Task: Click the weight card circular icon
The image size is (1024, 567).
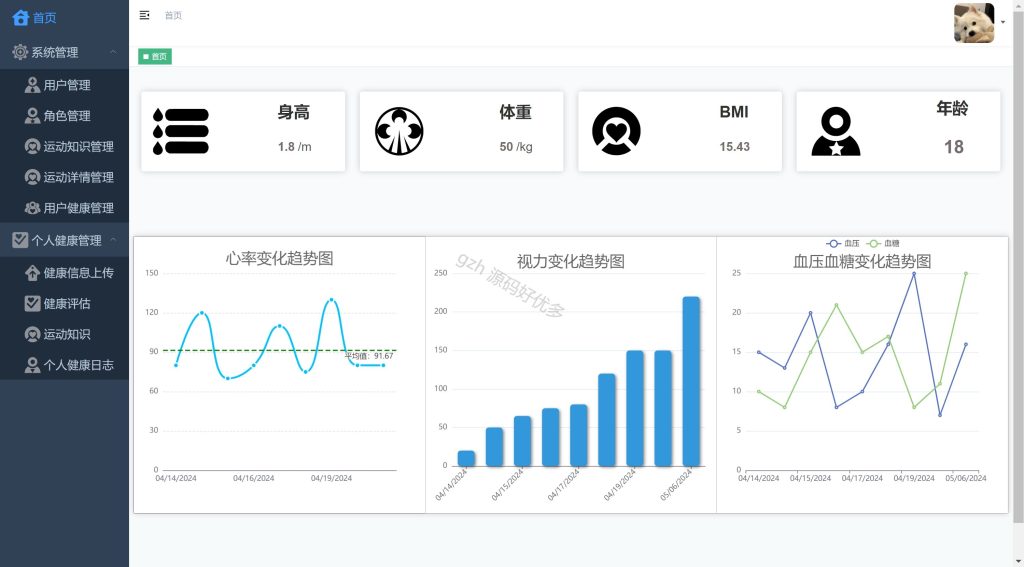Action: click(x=399, y=131)
